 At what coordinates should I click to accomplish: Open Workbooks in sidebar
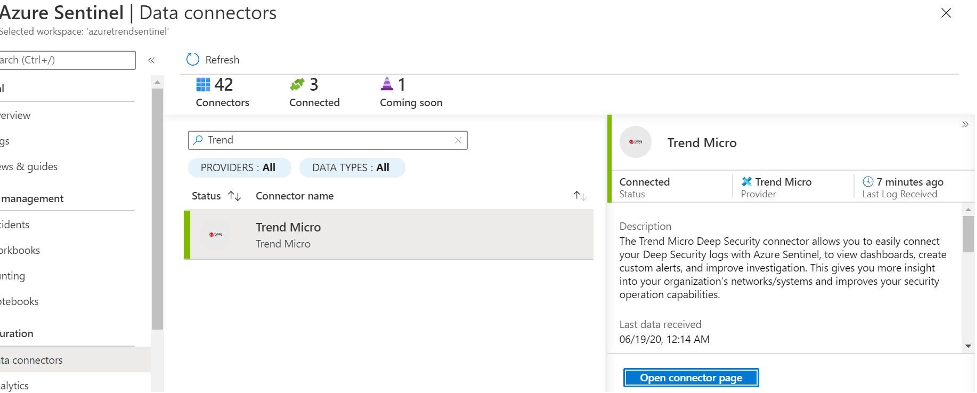[19, 250]
